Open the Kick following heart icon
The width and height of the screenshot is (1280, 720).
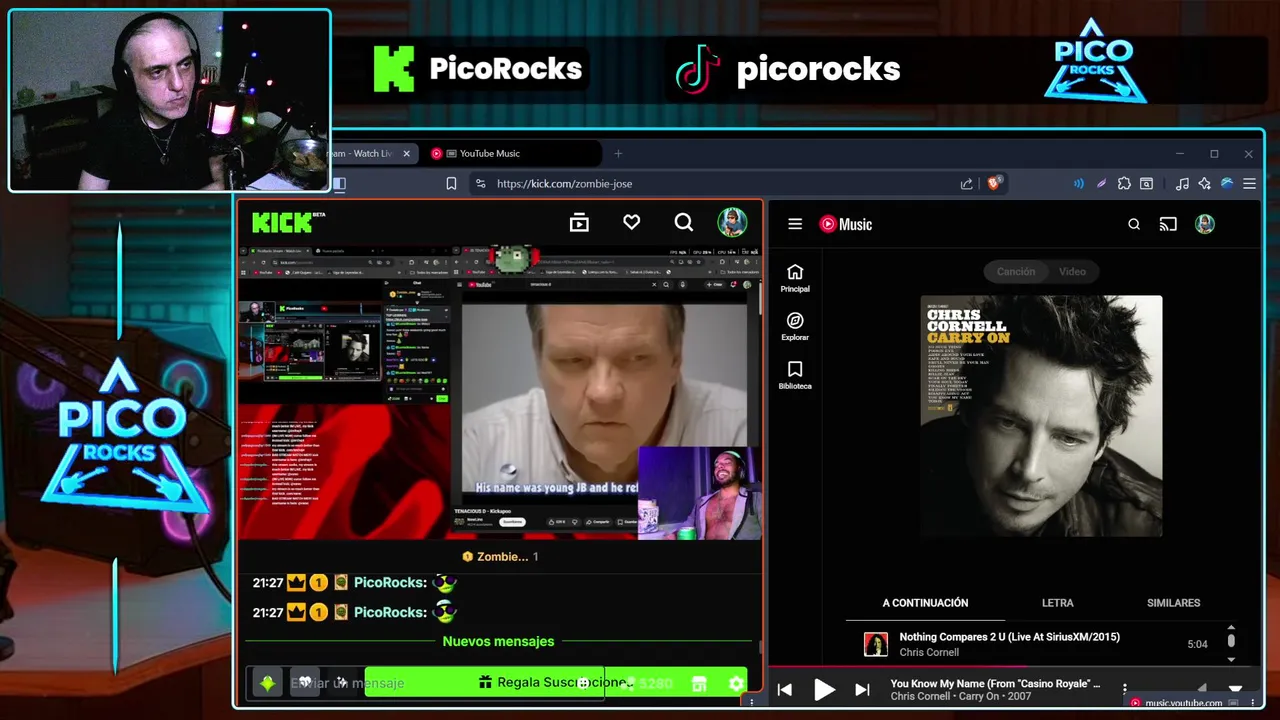[x=631, y=222]
